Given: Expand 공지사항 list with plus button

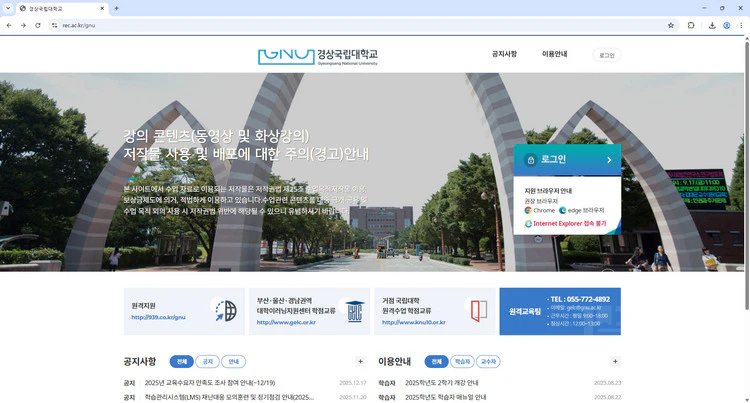Looking at the screenshot, I should [361, 361].
